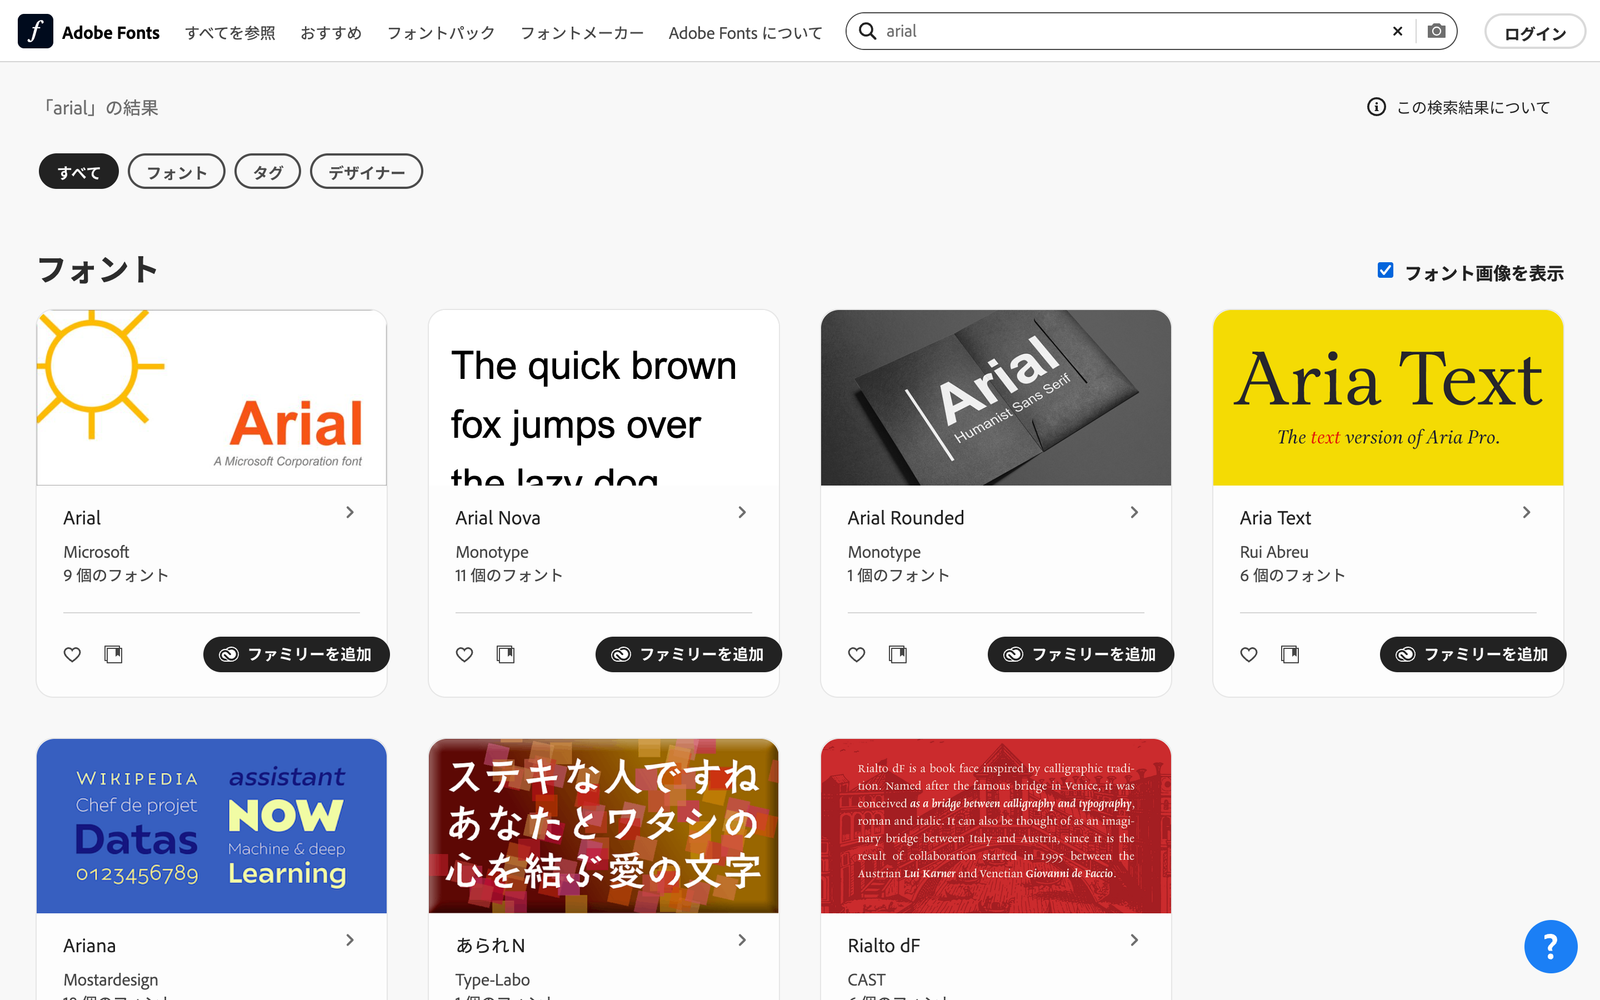Click the CAST foundry name
The height and width of the screenshot is (1000, 1600).
(867, 980)
